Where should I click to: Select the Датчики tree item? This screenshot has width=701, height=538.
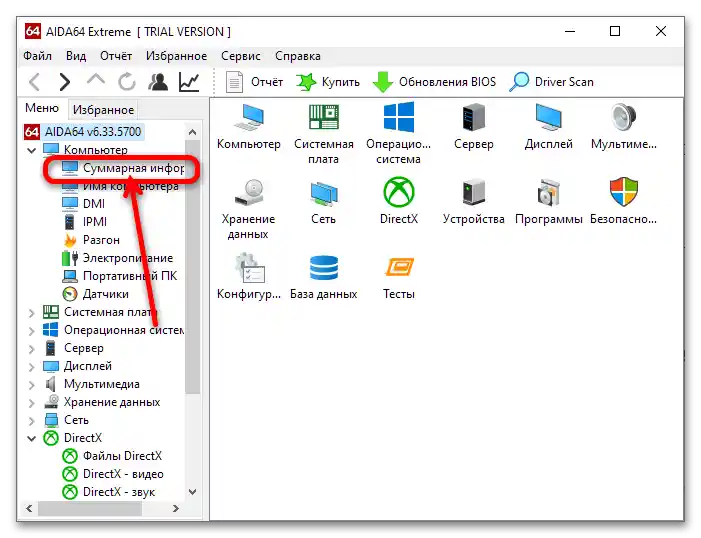click(x=96, y=294)
